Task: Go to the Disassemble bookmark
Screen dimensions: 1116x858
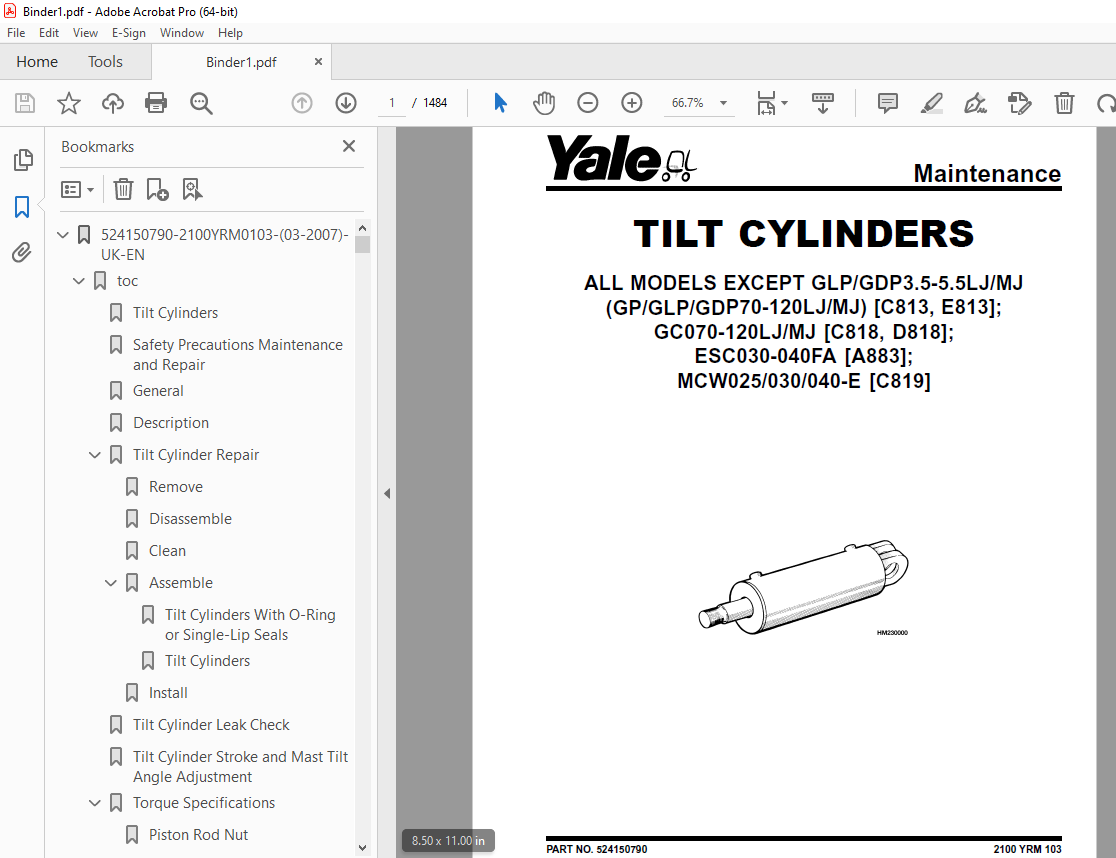Action: tap(190, 519)
